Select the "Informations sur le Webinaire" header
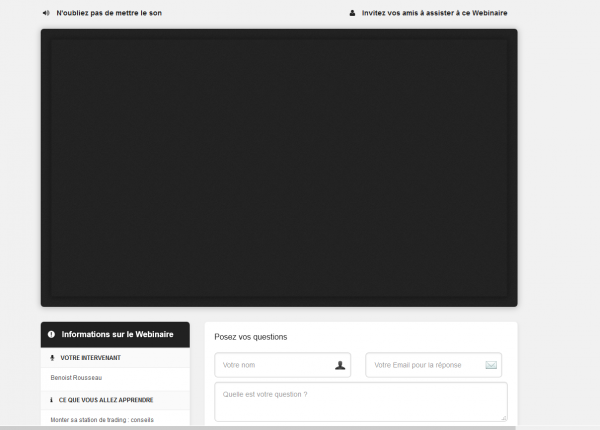Screen dimensions: 600x430 click(x=115, y=334)
